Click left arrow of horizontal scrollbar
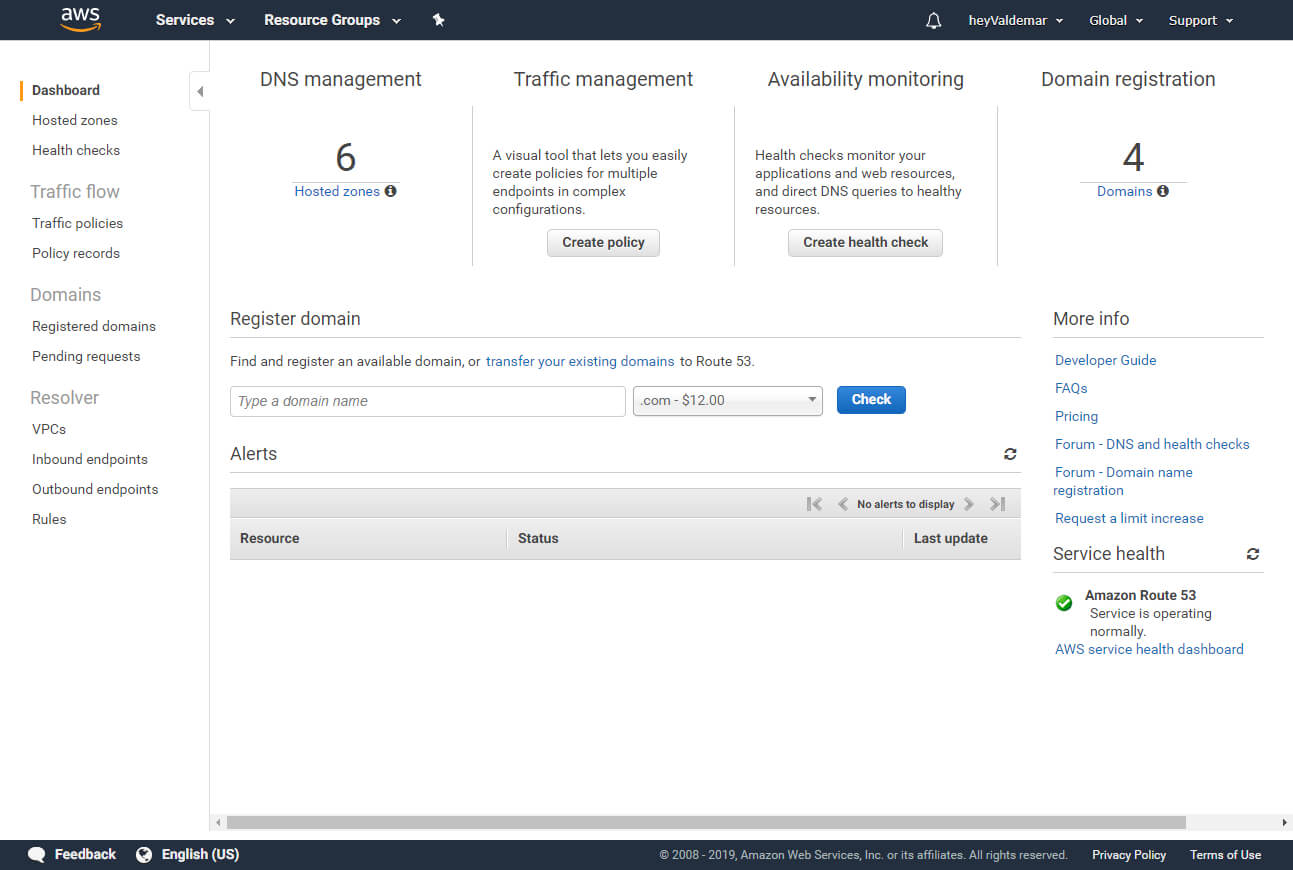This screenshot has width=1293, height=870. click(x=218, y=822)
